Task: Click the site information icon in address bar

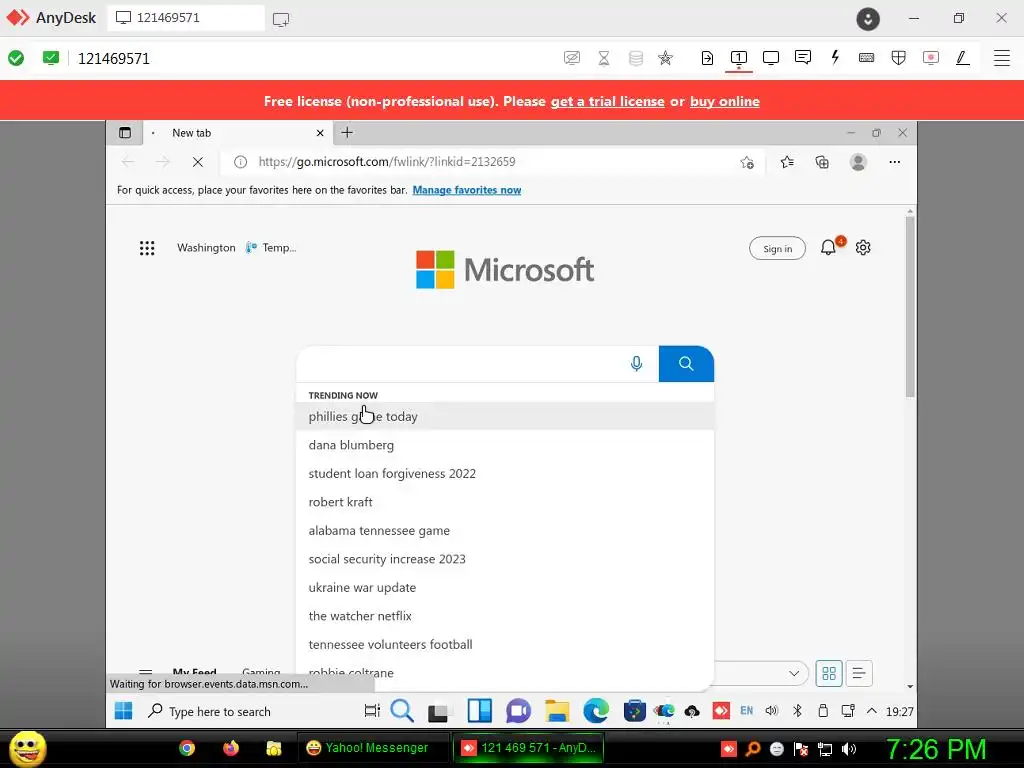Action: click(240, 161)
